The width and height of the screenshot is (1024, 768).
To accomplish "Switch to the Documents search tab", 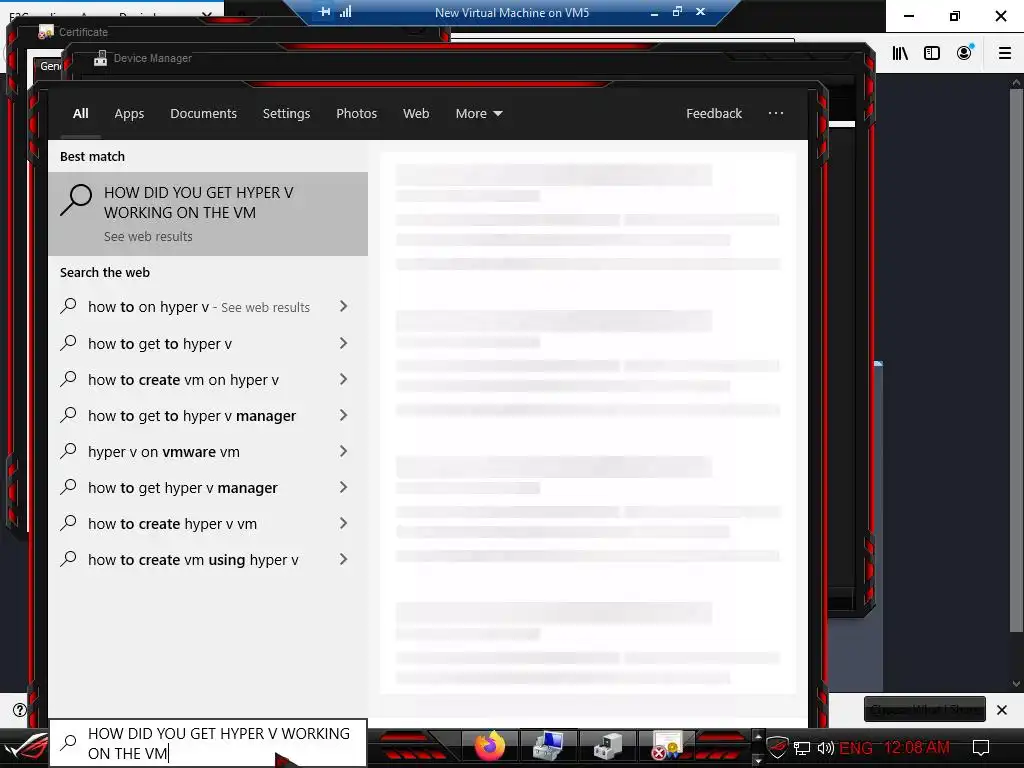I will pos(204,114).
